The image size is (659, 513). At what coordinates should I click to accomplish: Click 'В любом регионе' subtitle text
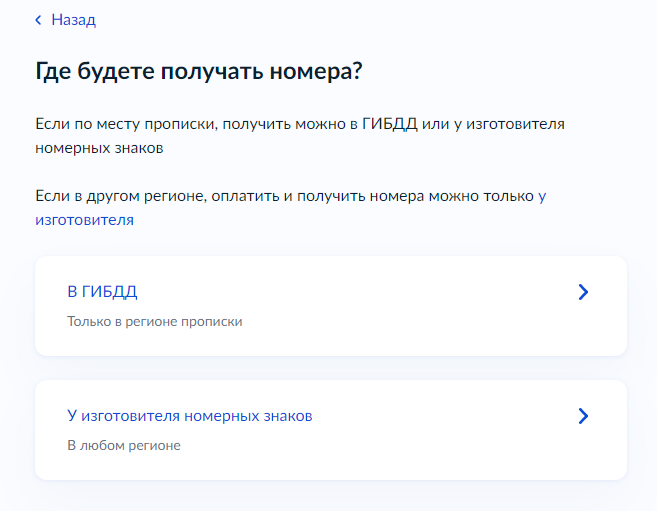point(124,445)
